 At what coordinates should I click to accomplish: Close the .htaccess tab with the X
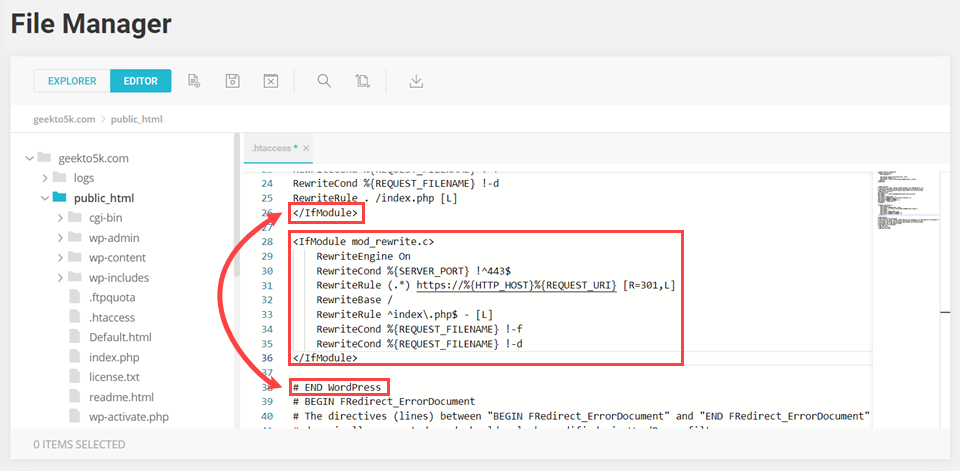pyautogui.click(x=307, y=148)
